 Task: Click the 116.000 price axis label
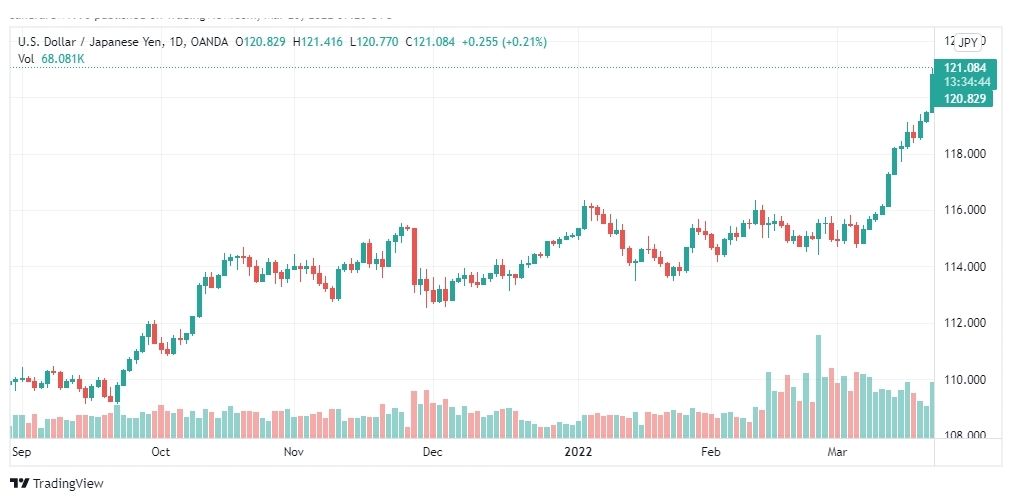click(964, 210)
